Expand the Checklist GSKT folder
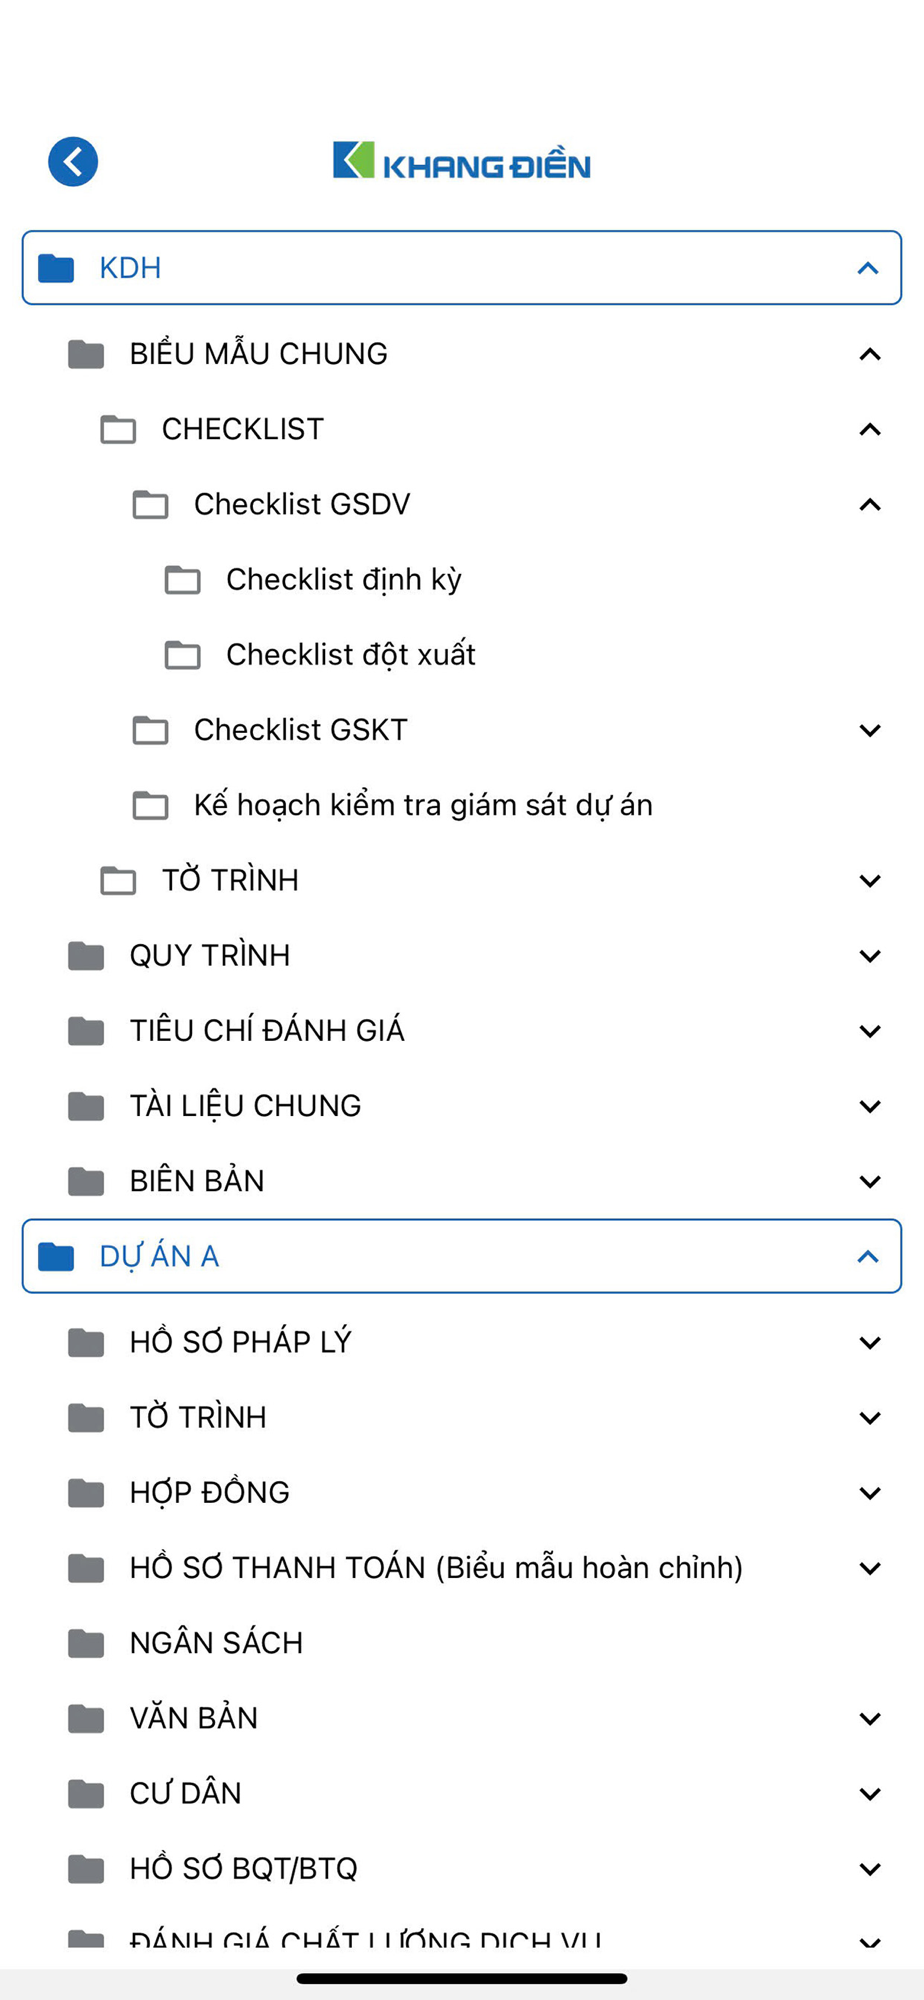The image size is (924, 2000). [870, 730]
